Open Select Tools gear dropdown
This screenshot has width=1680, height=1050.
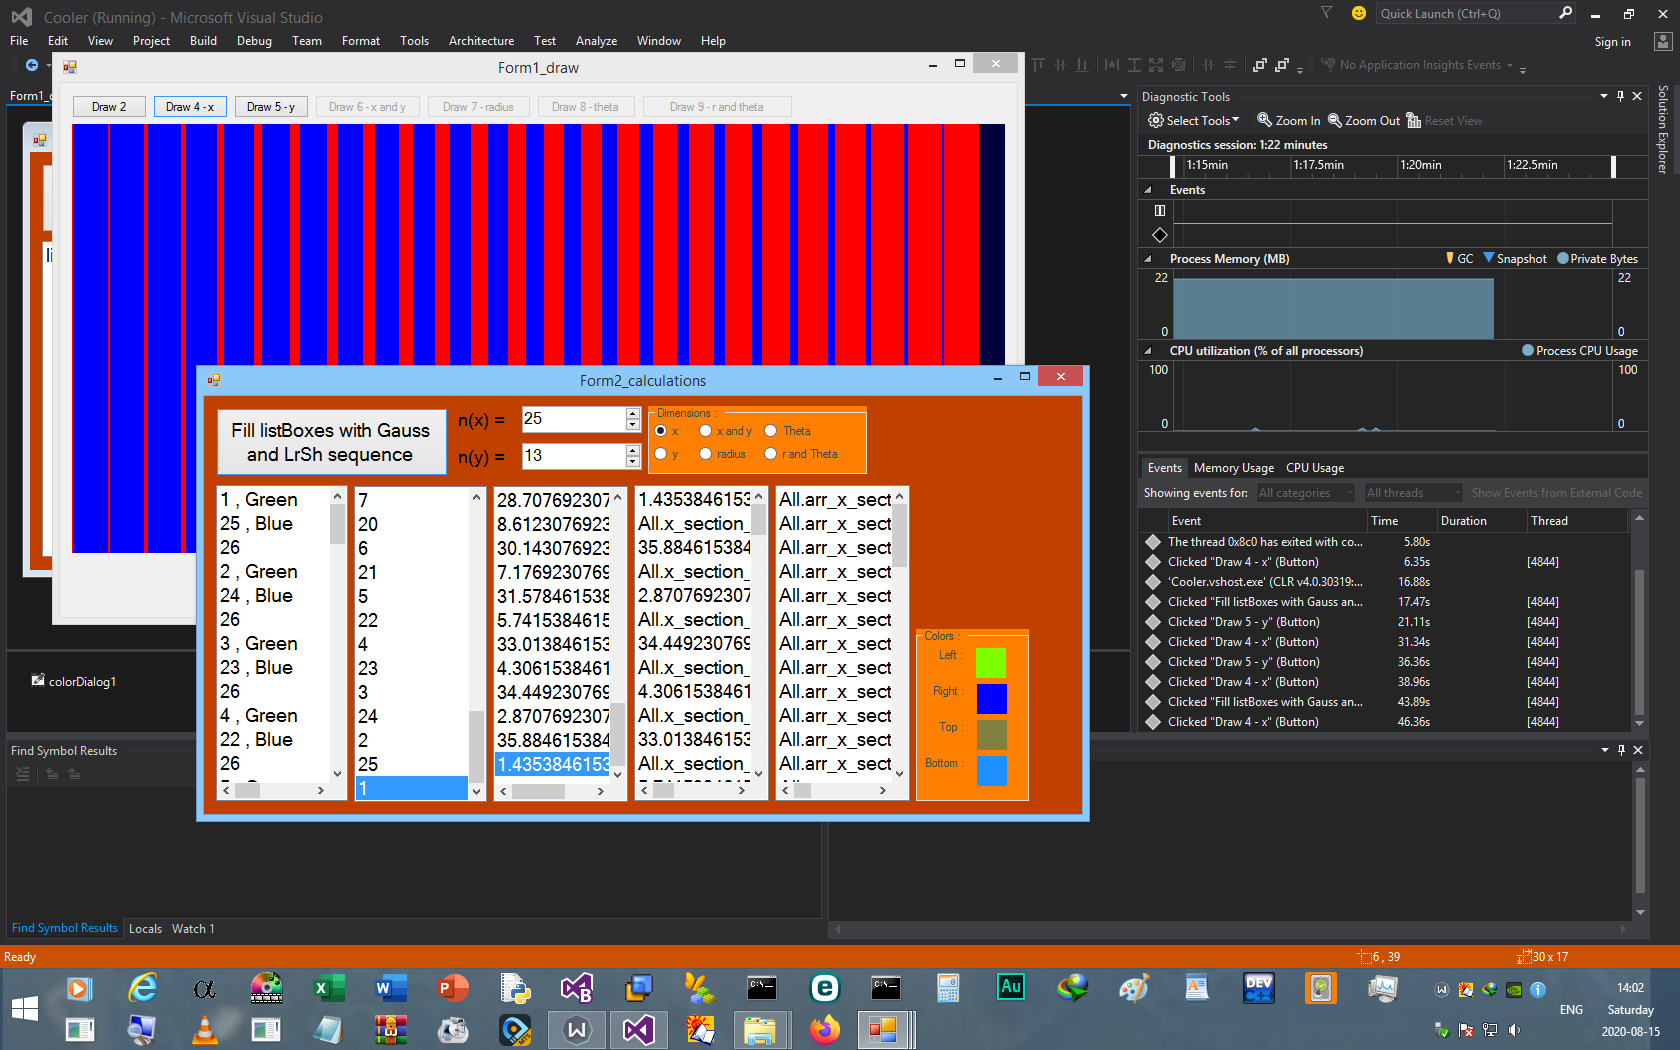tap(1194, 120)
